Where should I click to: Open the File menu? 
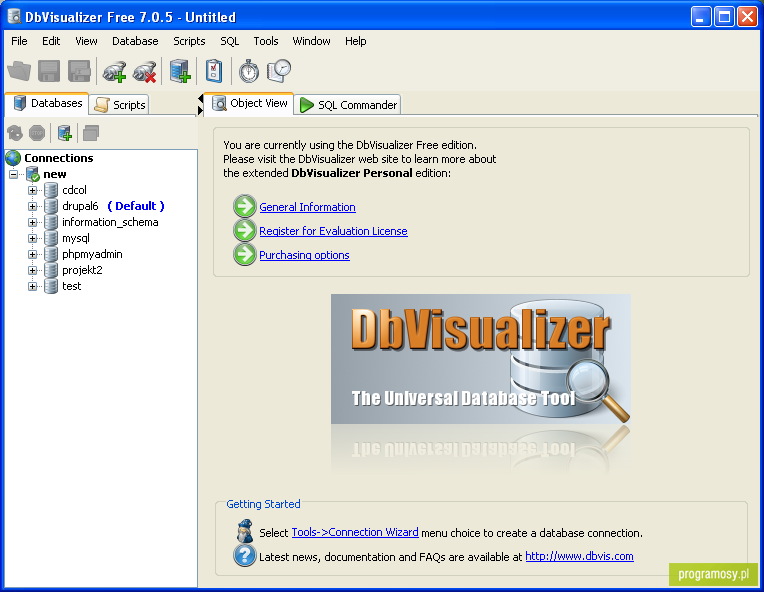(x=19, y=41)
